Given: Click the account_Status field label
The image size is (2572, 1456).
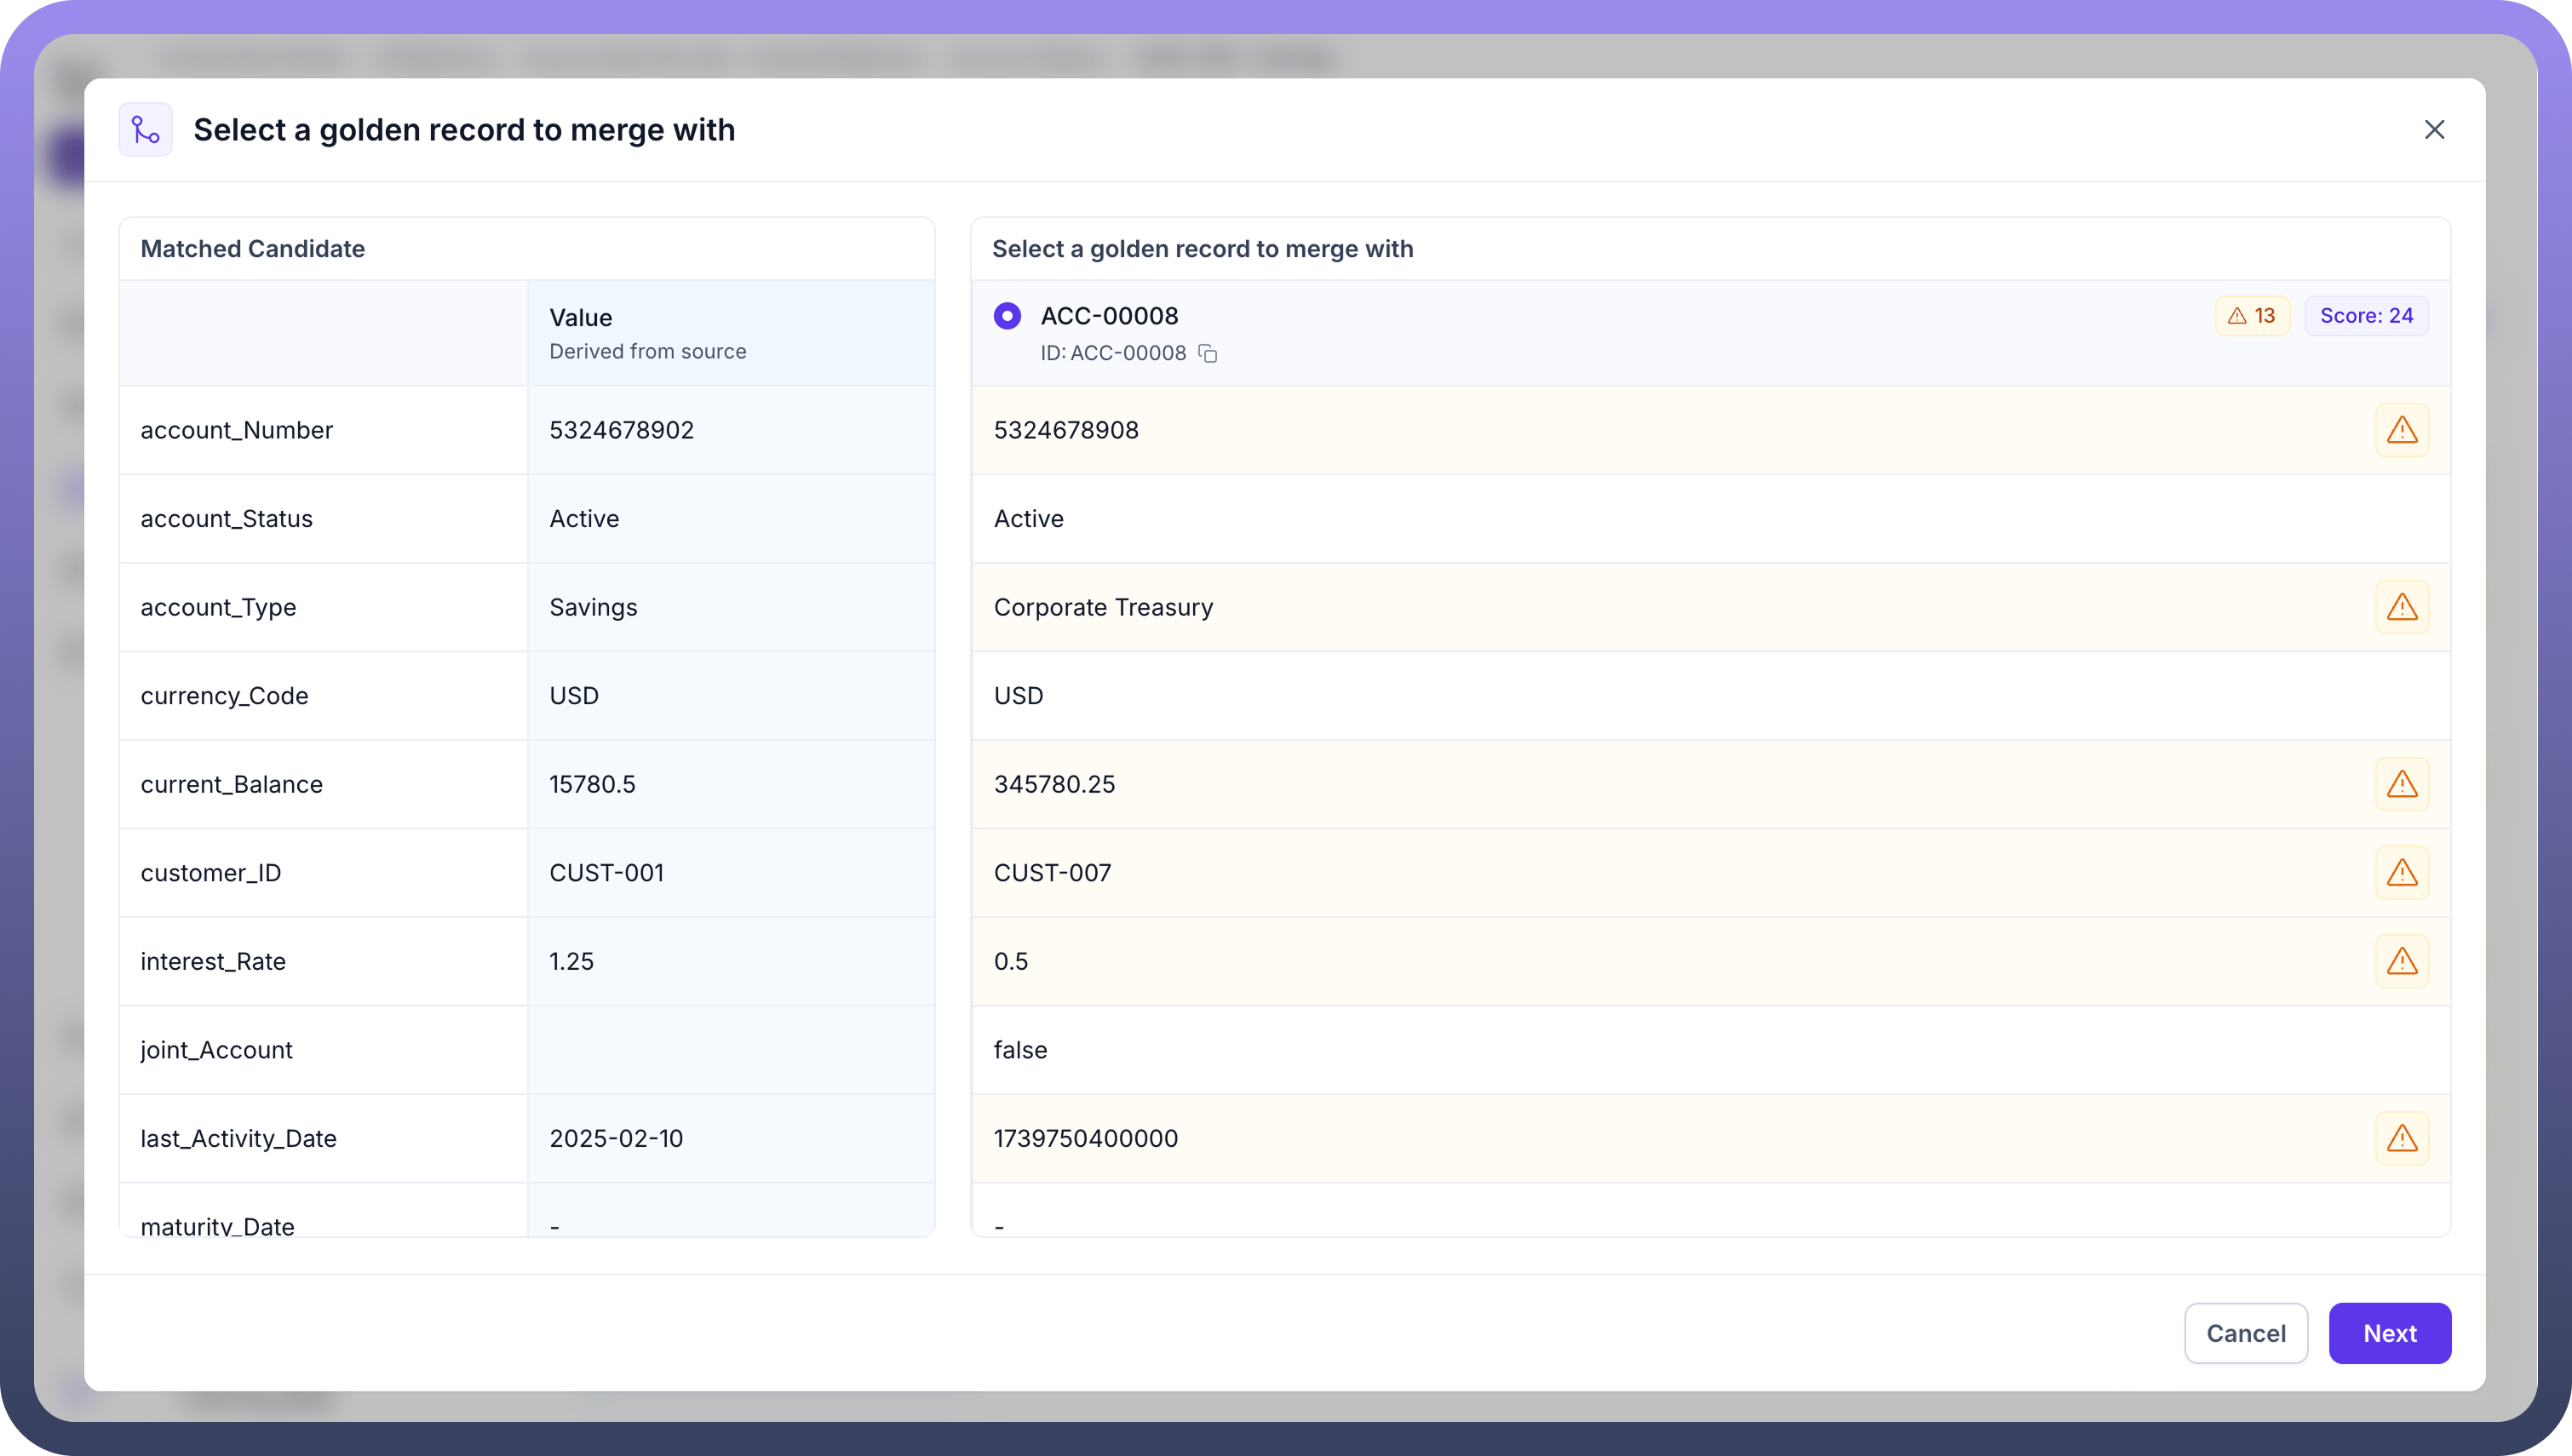Looking at the screenshot, I should [227, 519].
